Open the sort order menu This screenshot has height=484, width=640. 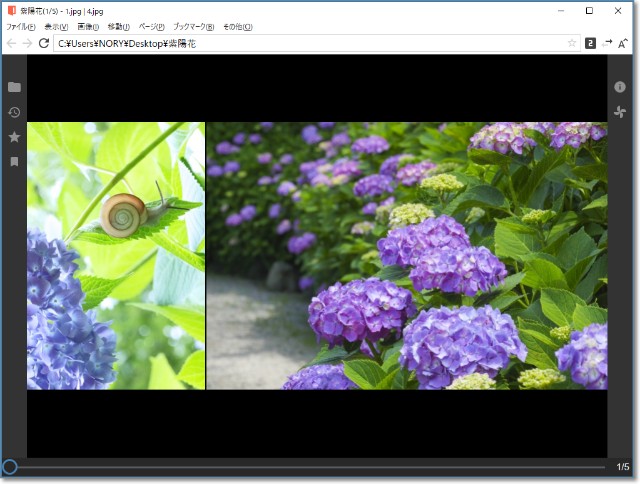click(x=623, y=44)
